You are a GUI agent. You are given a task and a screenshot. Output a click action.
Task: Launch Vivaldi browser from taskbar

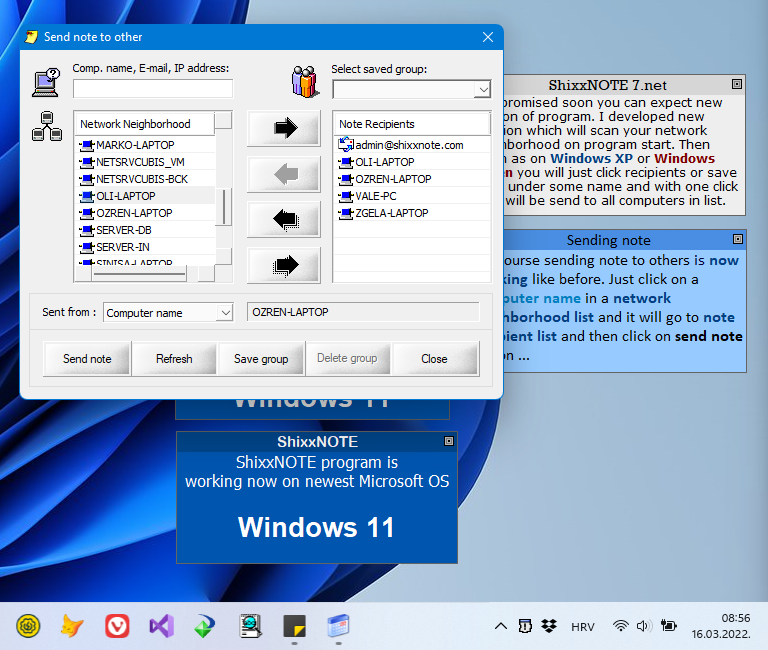click(x=117, y=626)
